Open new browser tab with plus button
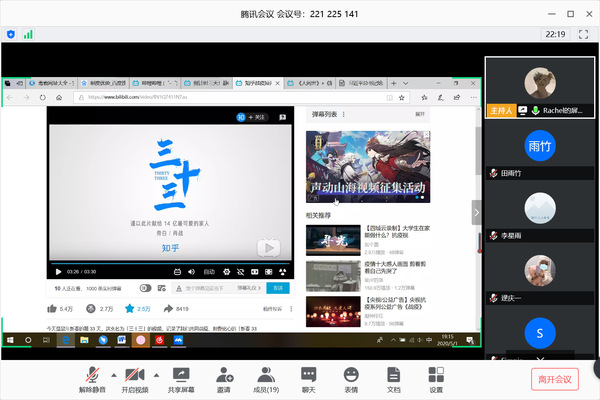Image resolution: width=600 pixels, height=400 pixels. tap(393, 83)
